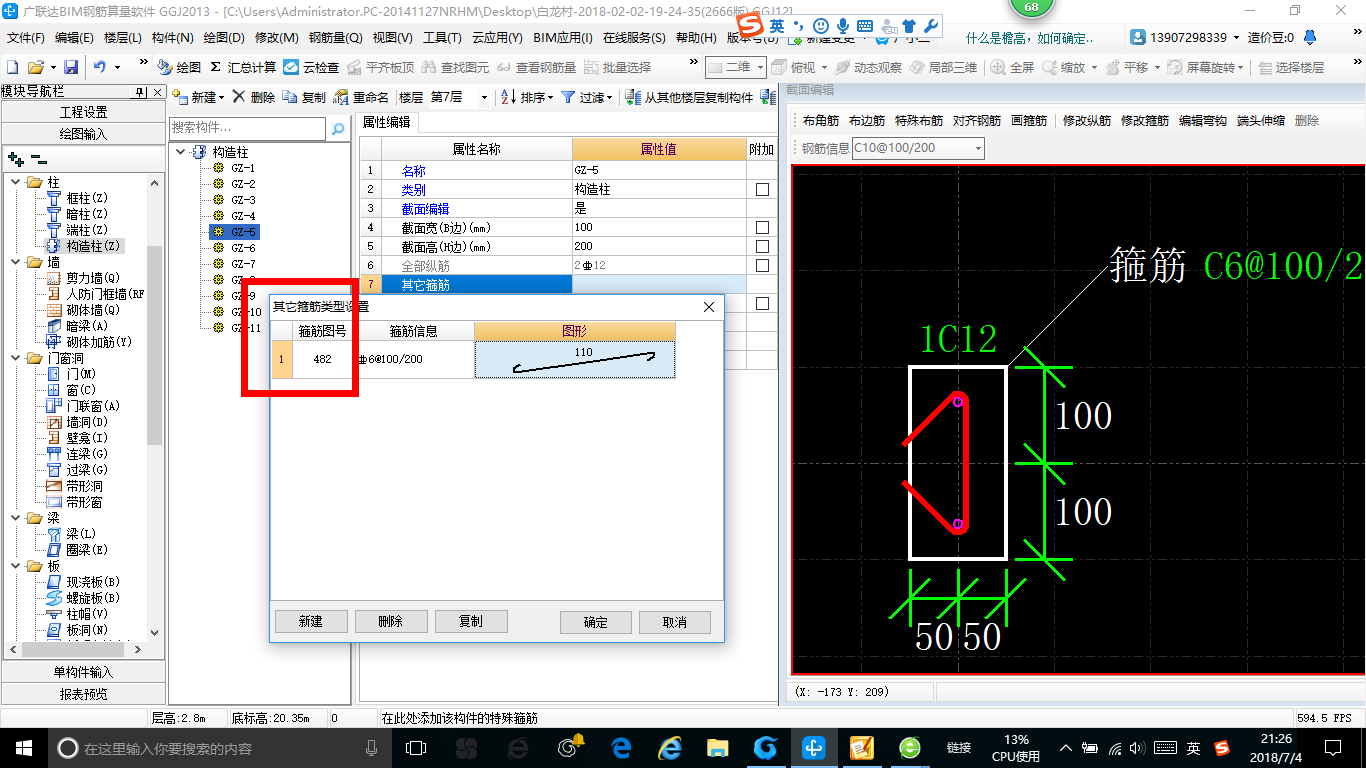Click into the 搜索构件 search field
The image size is (1366, 768).
click(x=247, y=128)
